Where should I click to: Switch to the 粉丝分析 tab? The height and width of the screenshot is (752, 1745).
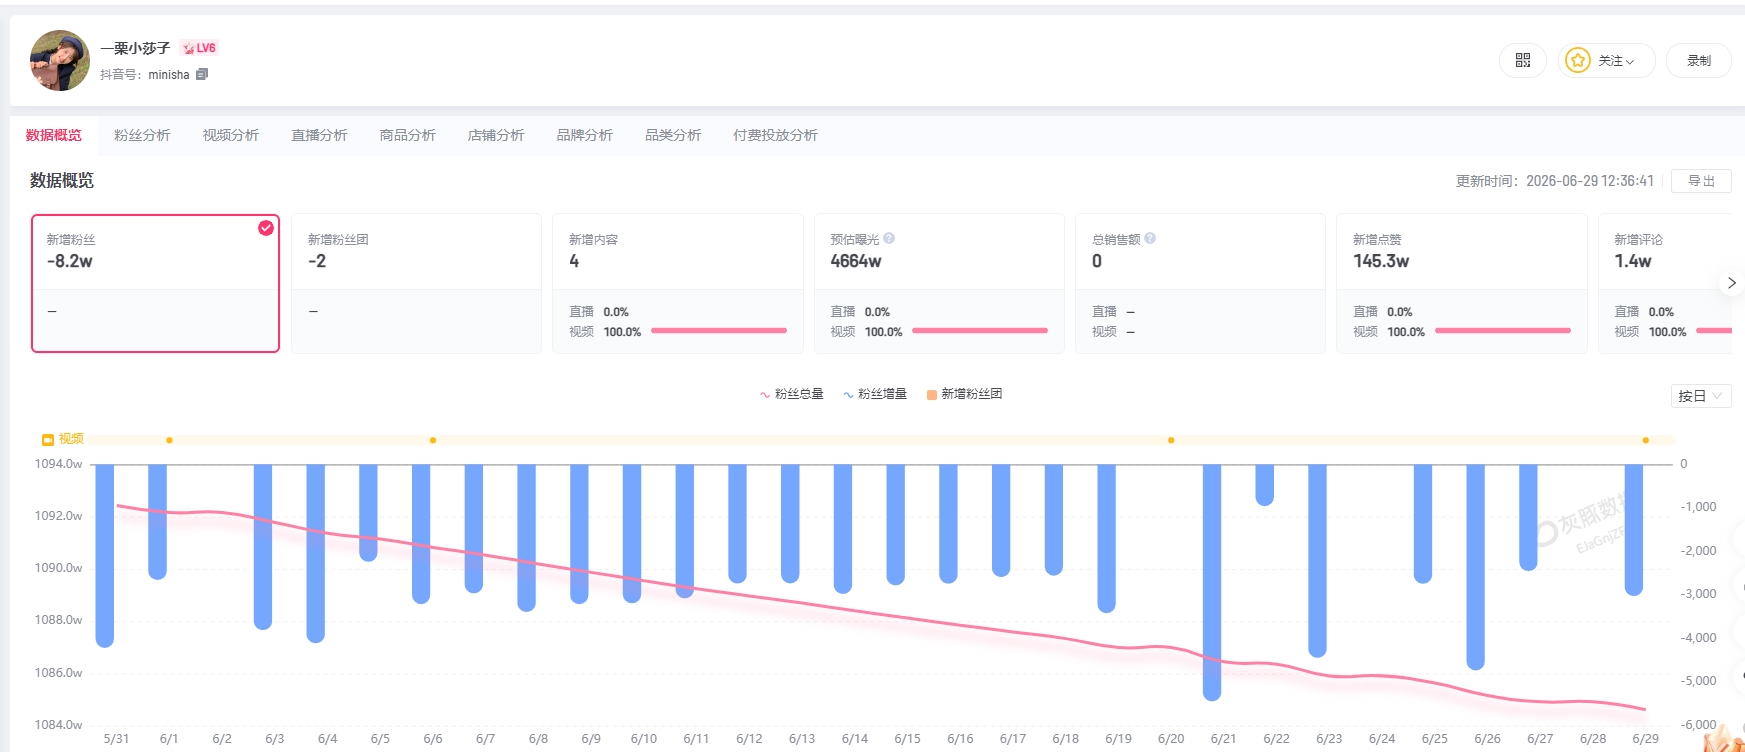(142, 135)
